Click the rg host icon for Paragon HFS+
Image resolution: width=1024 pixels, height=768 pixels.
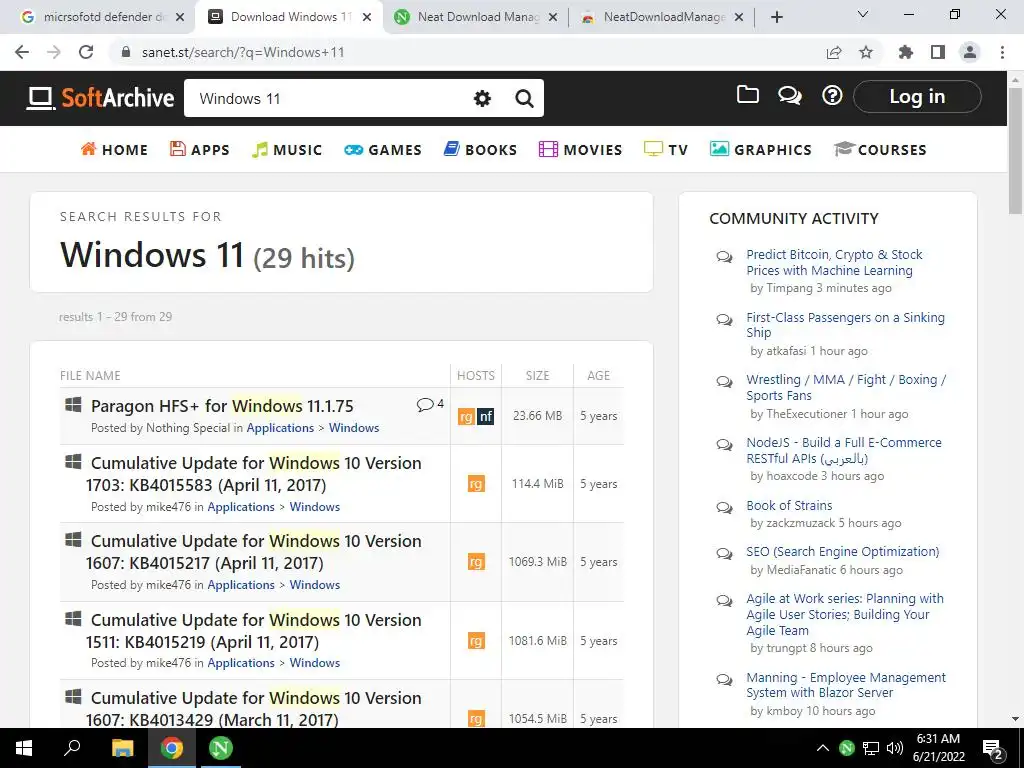[x=466, y=416]
